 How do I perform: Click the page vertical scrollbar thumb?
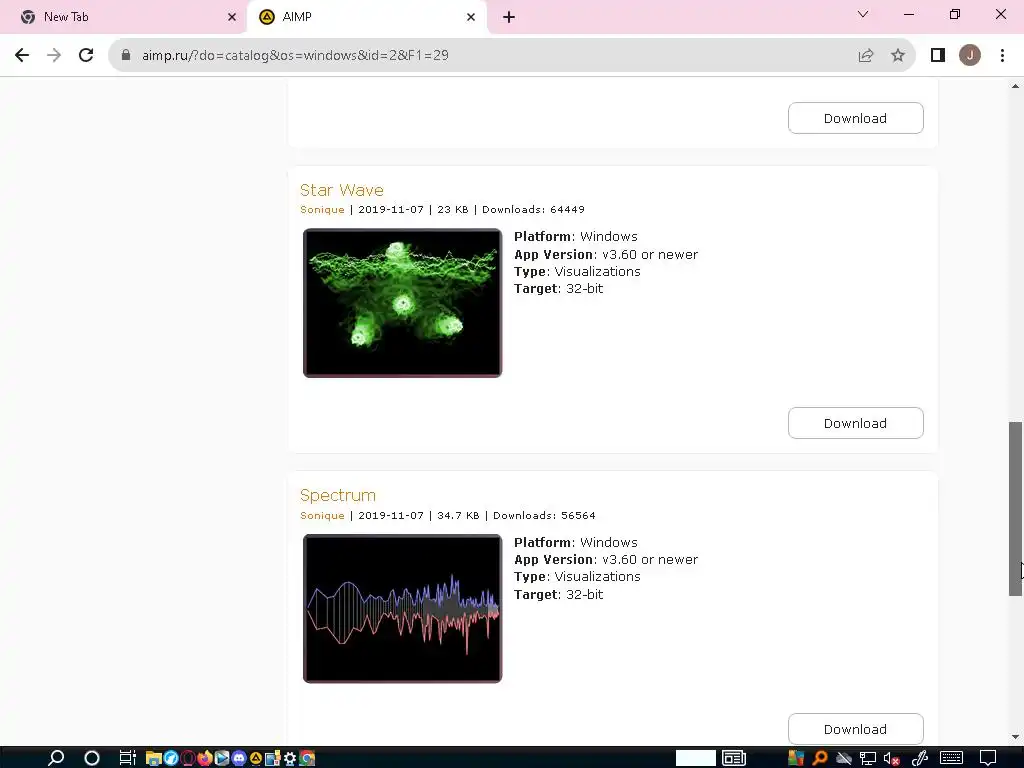[1015, 509]
